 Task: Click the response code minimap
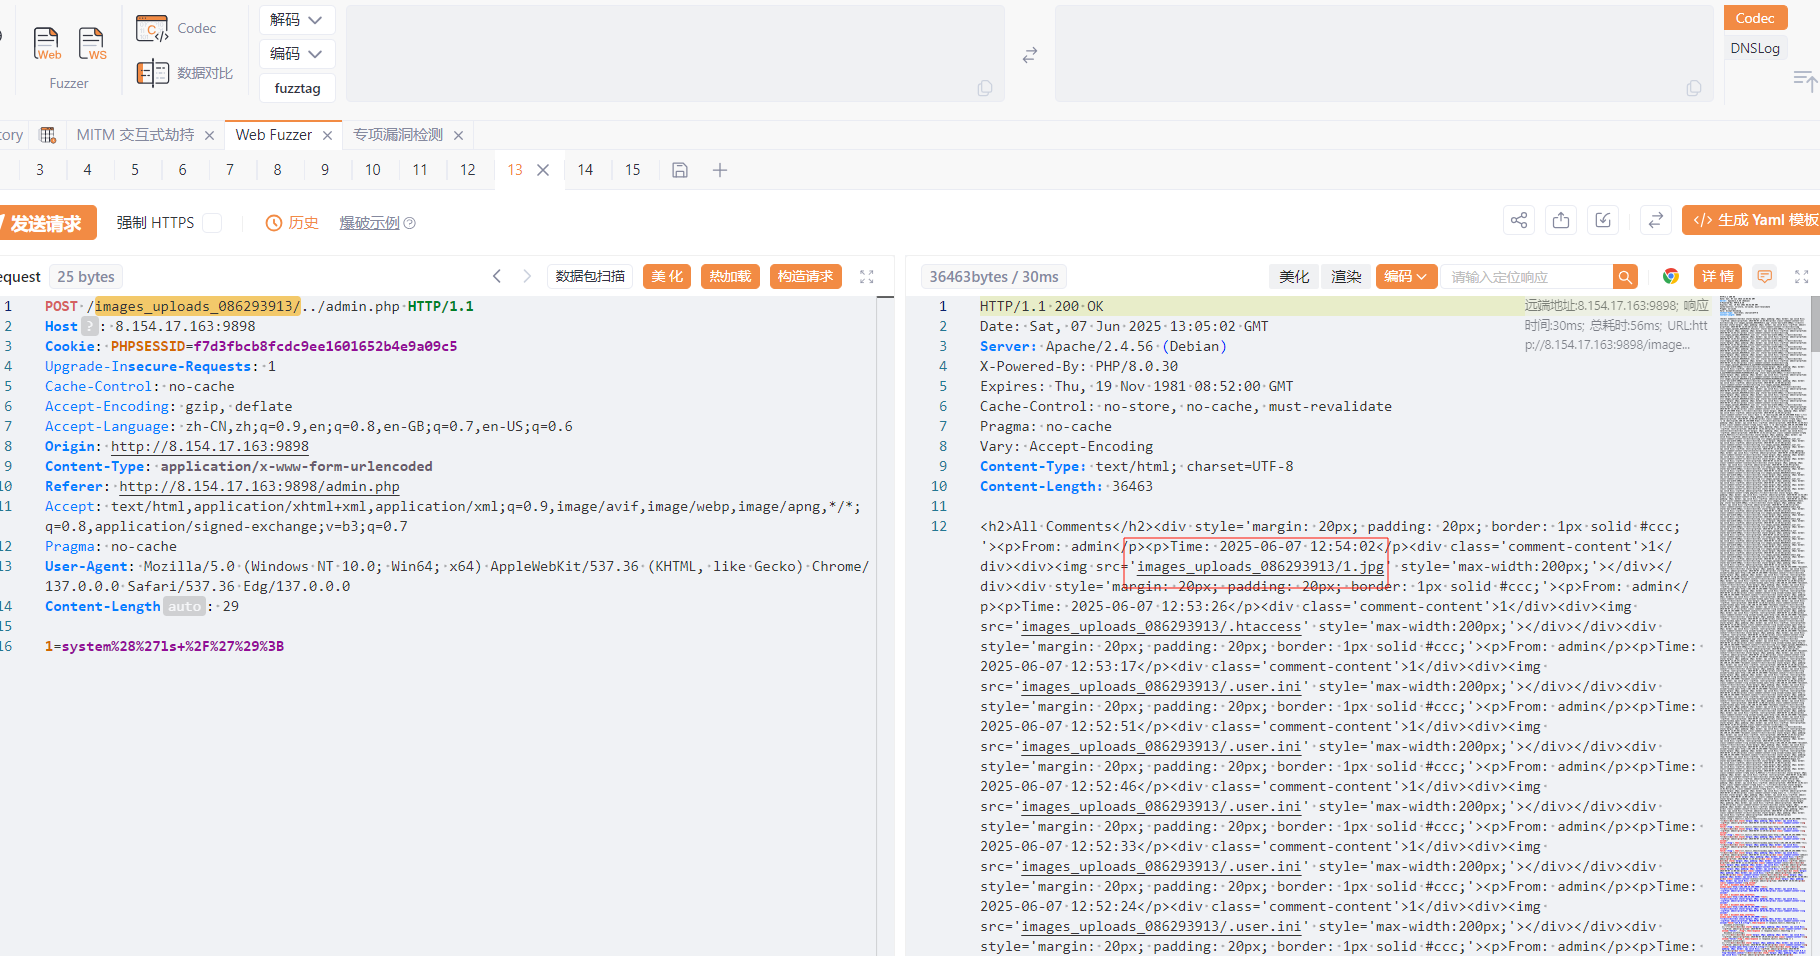[x=1763, y=625]
